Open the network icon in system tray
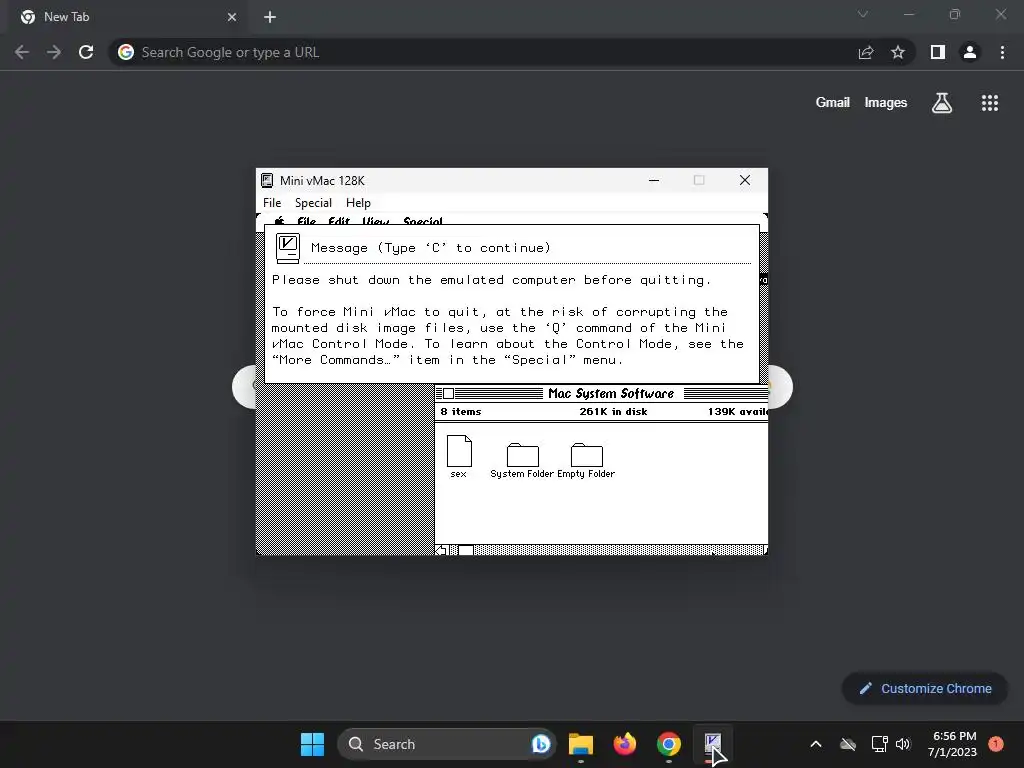The image size is (1024, 768). tap(880, 744)
